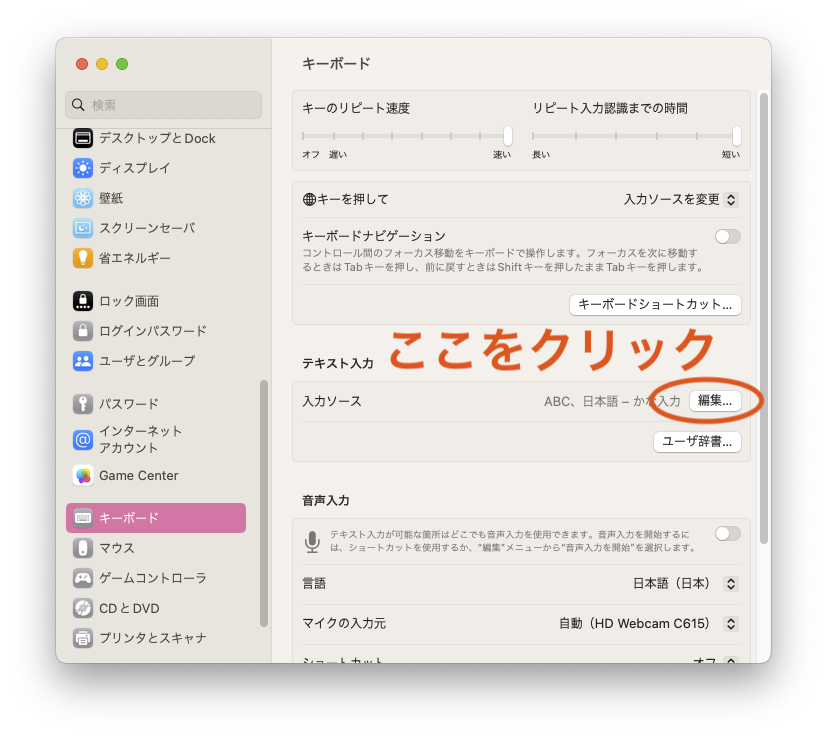827x737 pixels.
Task: Select the スクリーンセーバ icon
Action: pyautogui.click(x=83, y=228)
